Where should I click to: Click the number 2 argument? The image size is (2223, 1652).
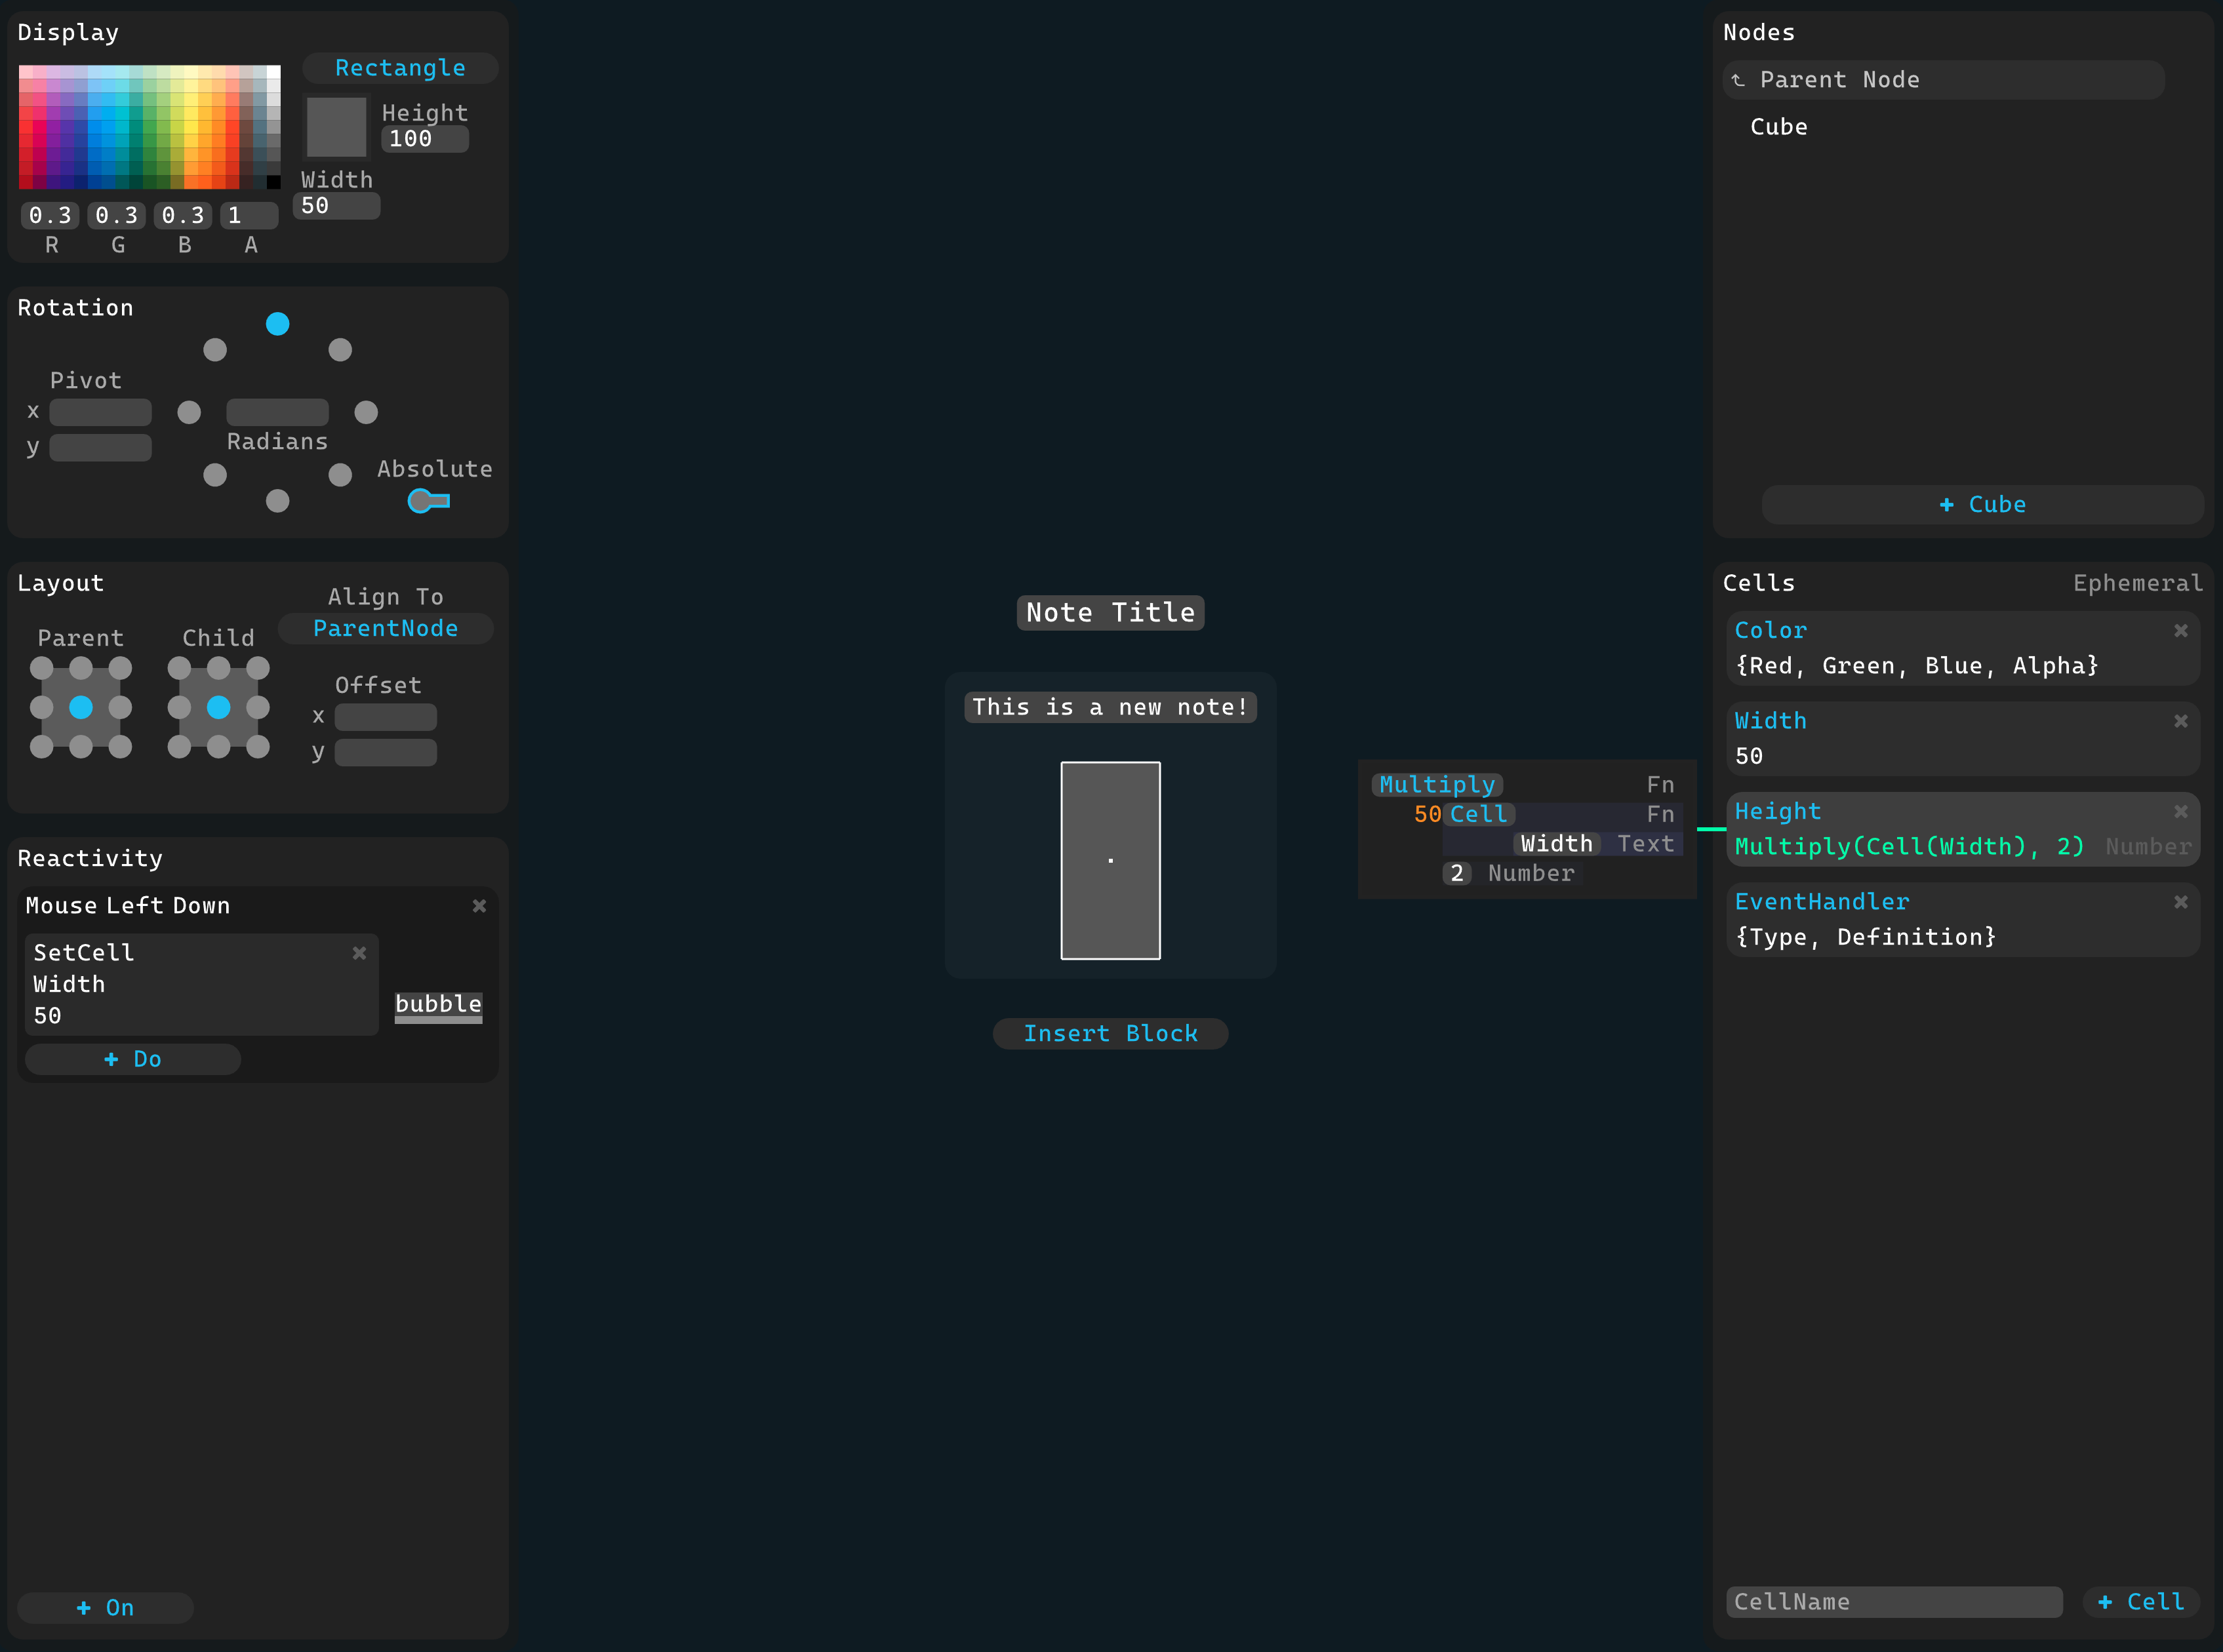tap(1456, 874)
